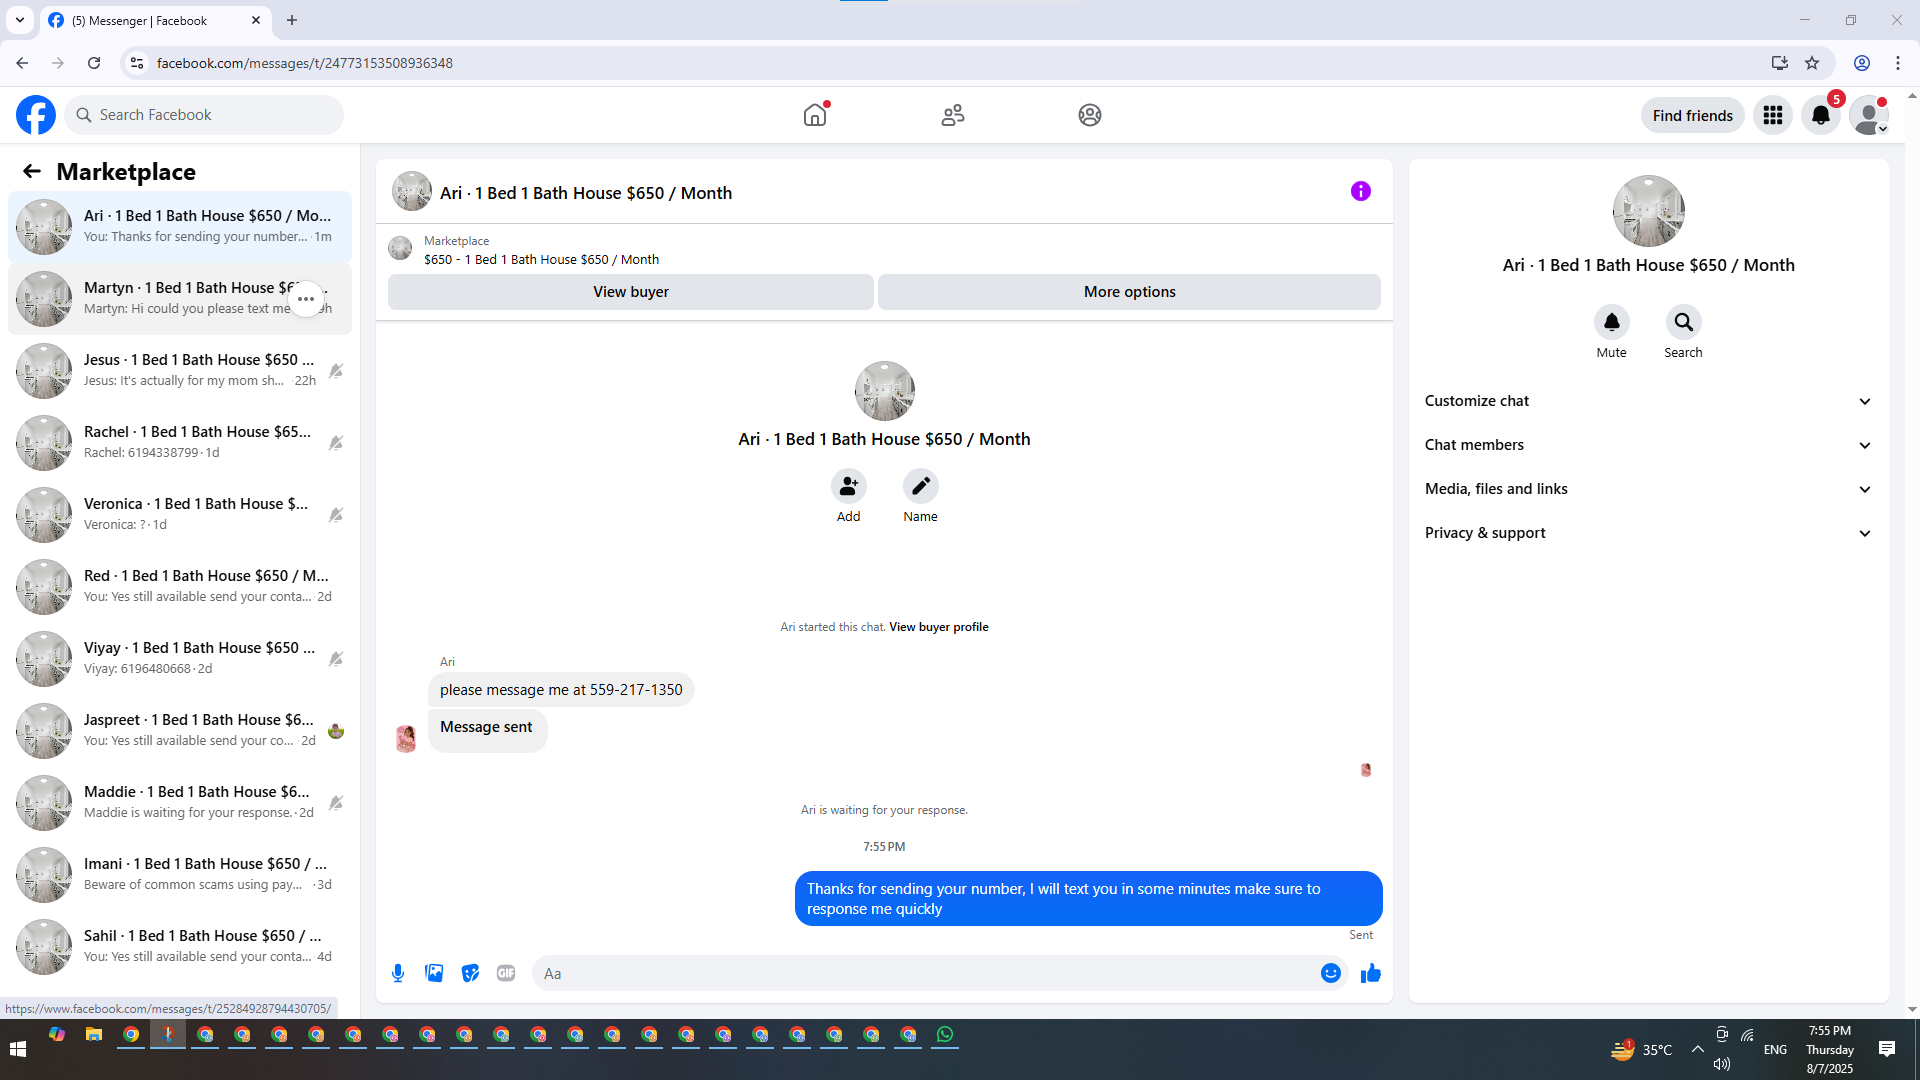This screenshot has width=1920, height=1080.
Task: Open the notifications bell
Action: tap(1821, 115)
